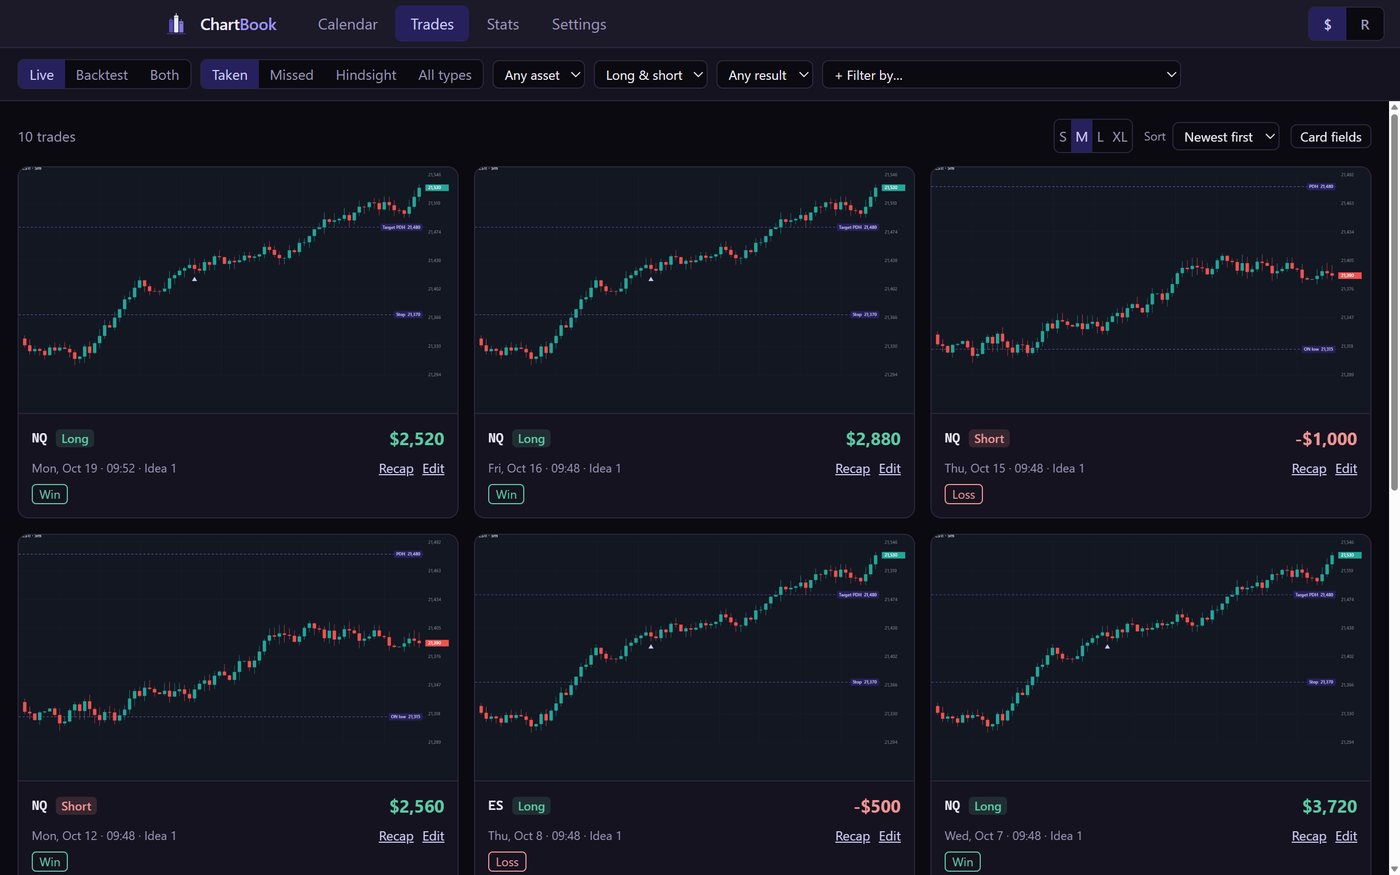Image resolution: width=1400 pixels, height=875 pixels.
Task: Click the Short badge on the Oct 15 trade
Action: pos(989,439)
